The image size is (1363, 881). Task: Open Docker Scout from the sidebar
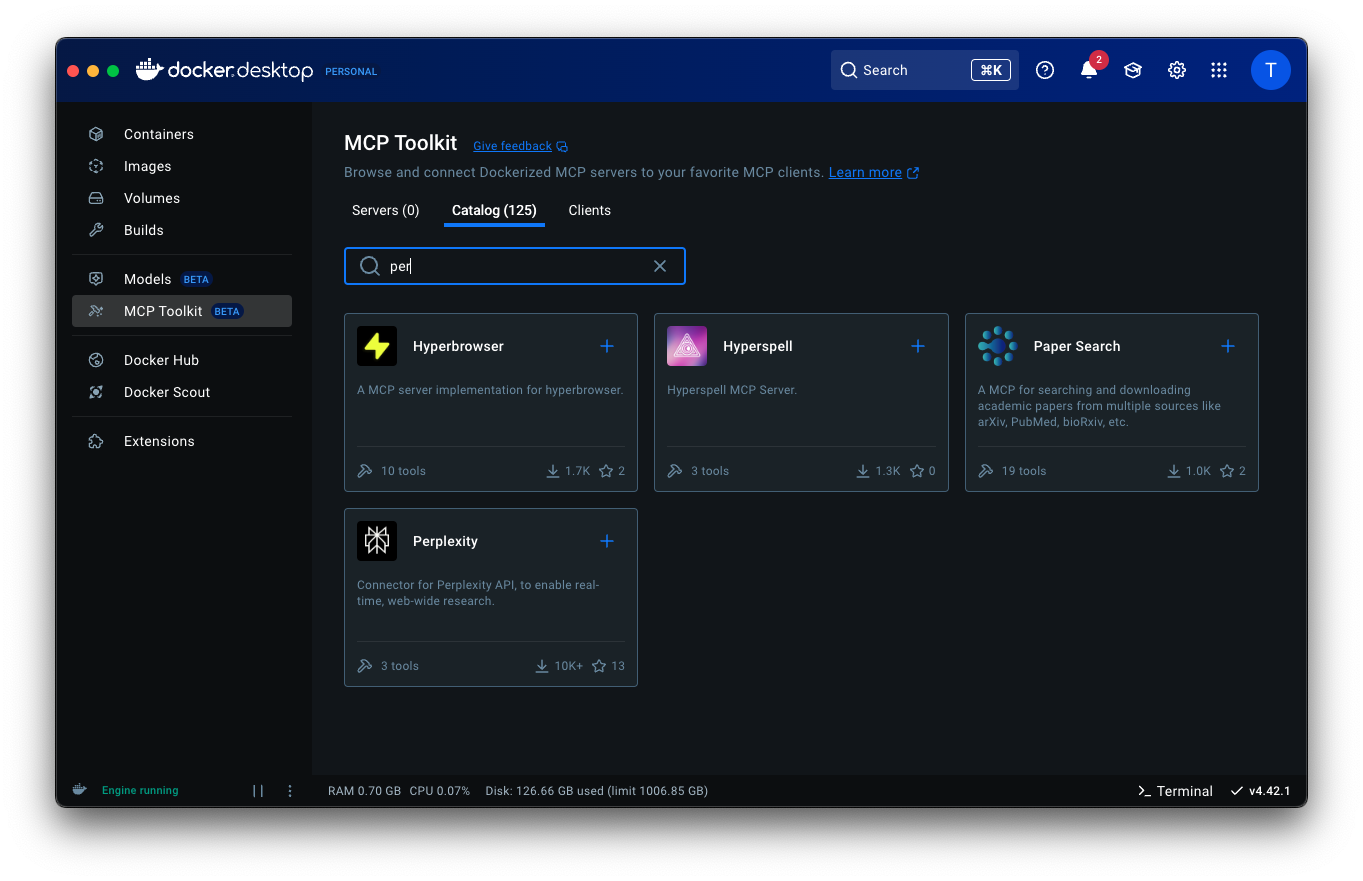181,392
